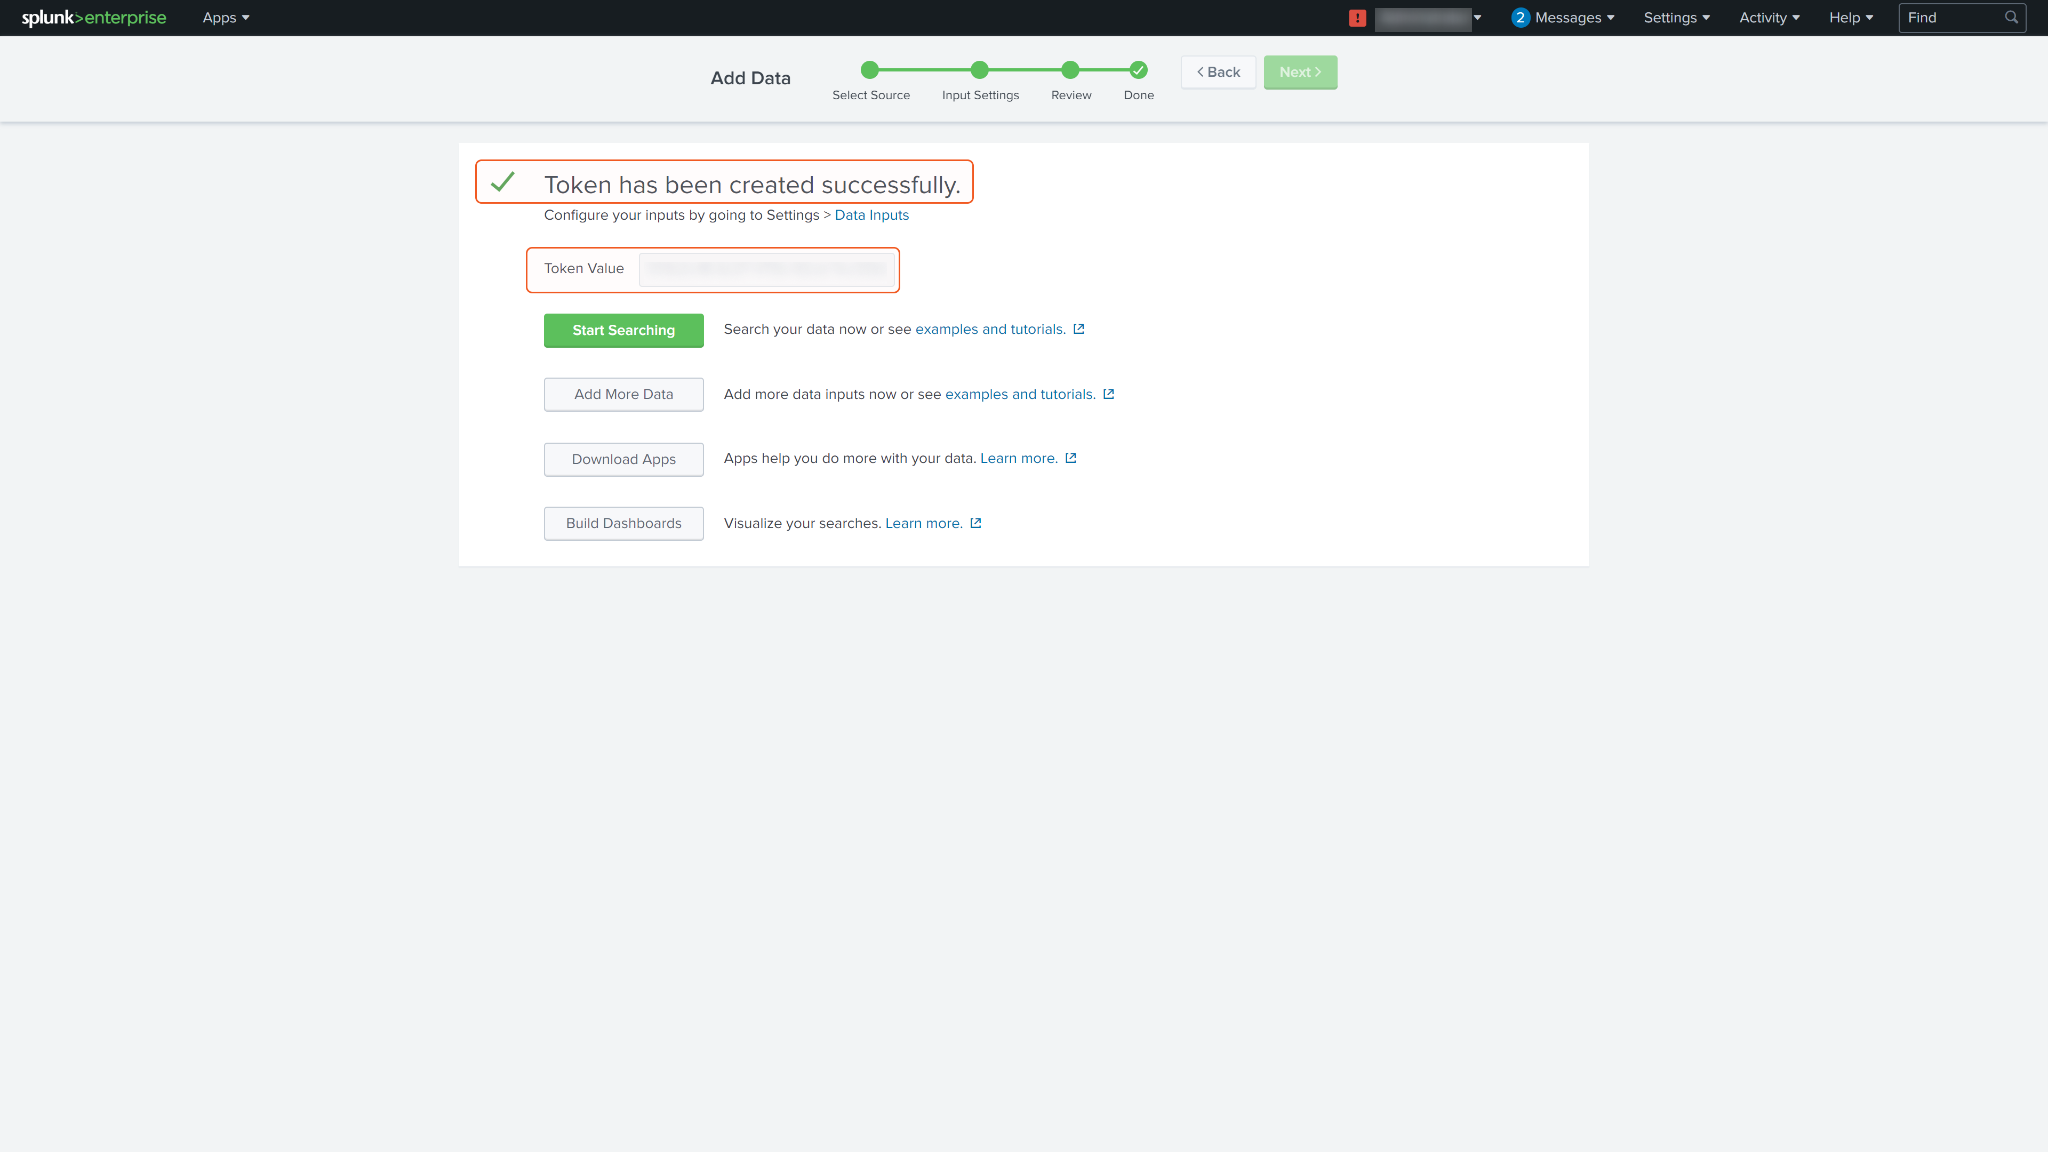Click the Select Source progress step dot
2048x1152 pixels.
(870, 70)
